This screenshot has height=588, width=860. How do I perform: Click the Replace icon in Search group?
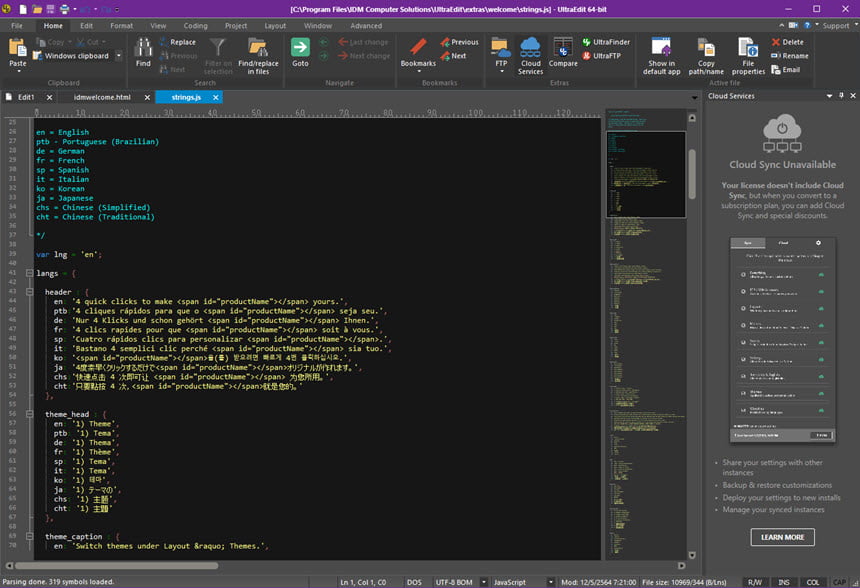(x=178, y=42)
